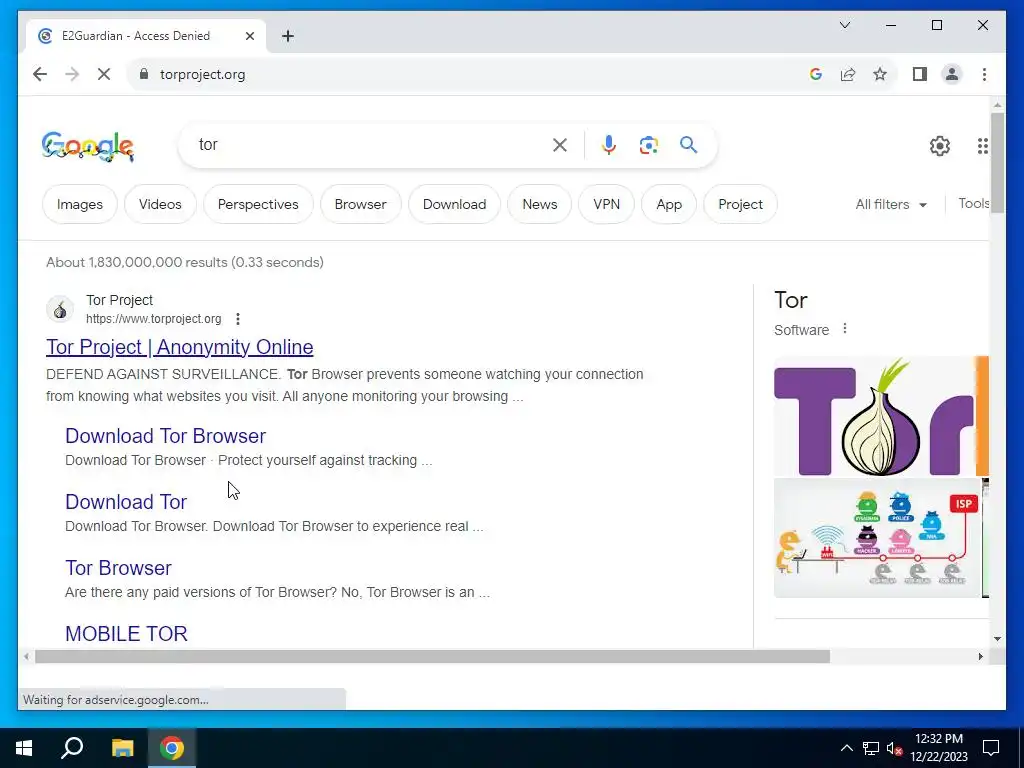
Task: Open Windows taskbar search
Action: pyautogui.click(x=72, y=748)
